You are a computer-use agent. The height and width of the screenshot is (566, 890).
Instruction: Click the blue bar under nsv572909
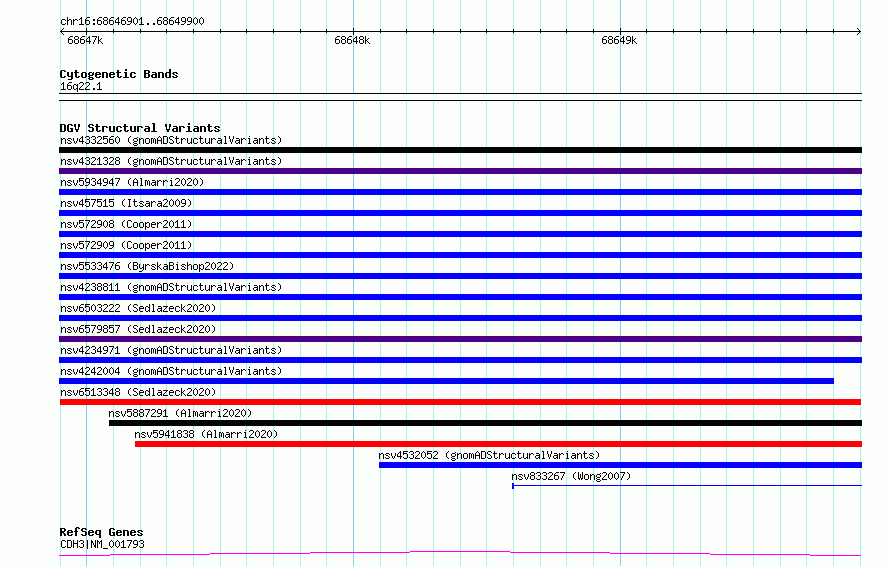tap(460, 255)
